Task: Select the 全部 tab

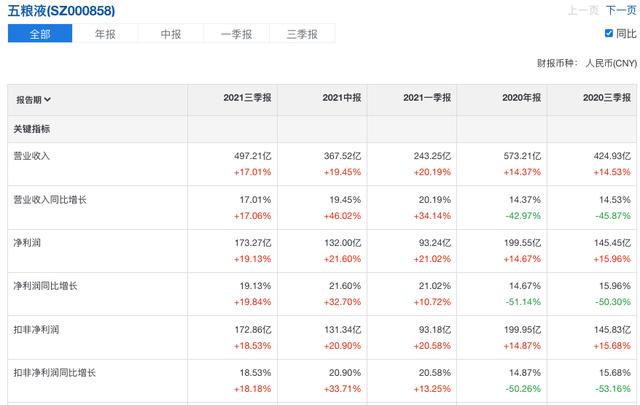Action: (41, 34)
